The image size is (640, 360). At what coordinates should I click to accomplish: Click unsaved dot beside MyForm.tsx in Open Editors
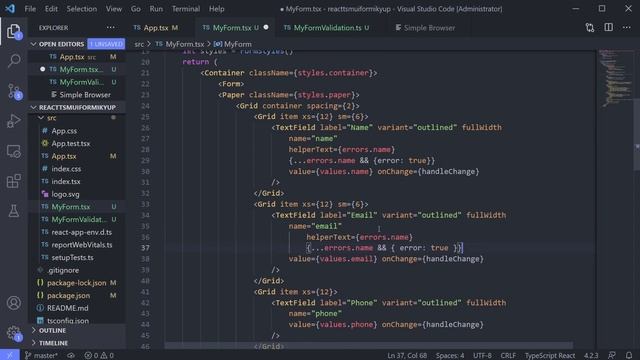coord(42,69)
